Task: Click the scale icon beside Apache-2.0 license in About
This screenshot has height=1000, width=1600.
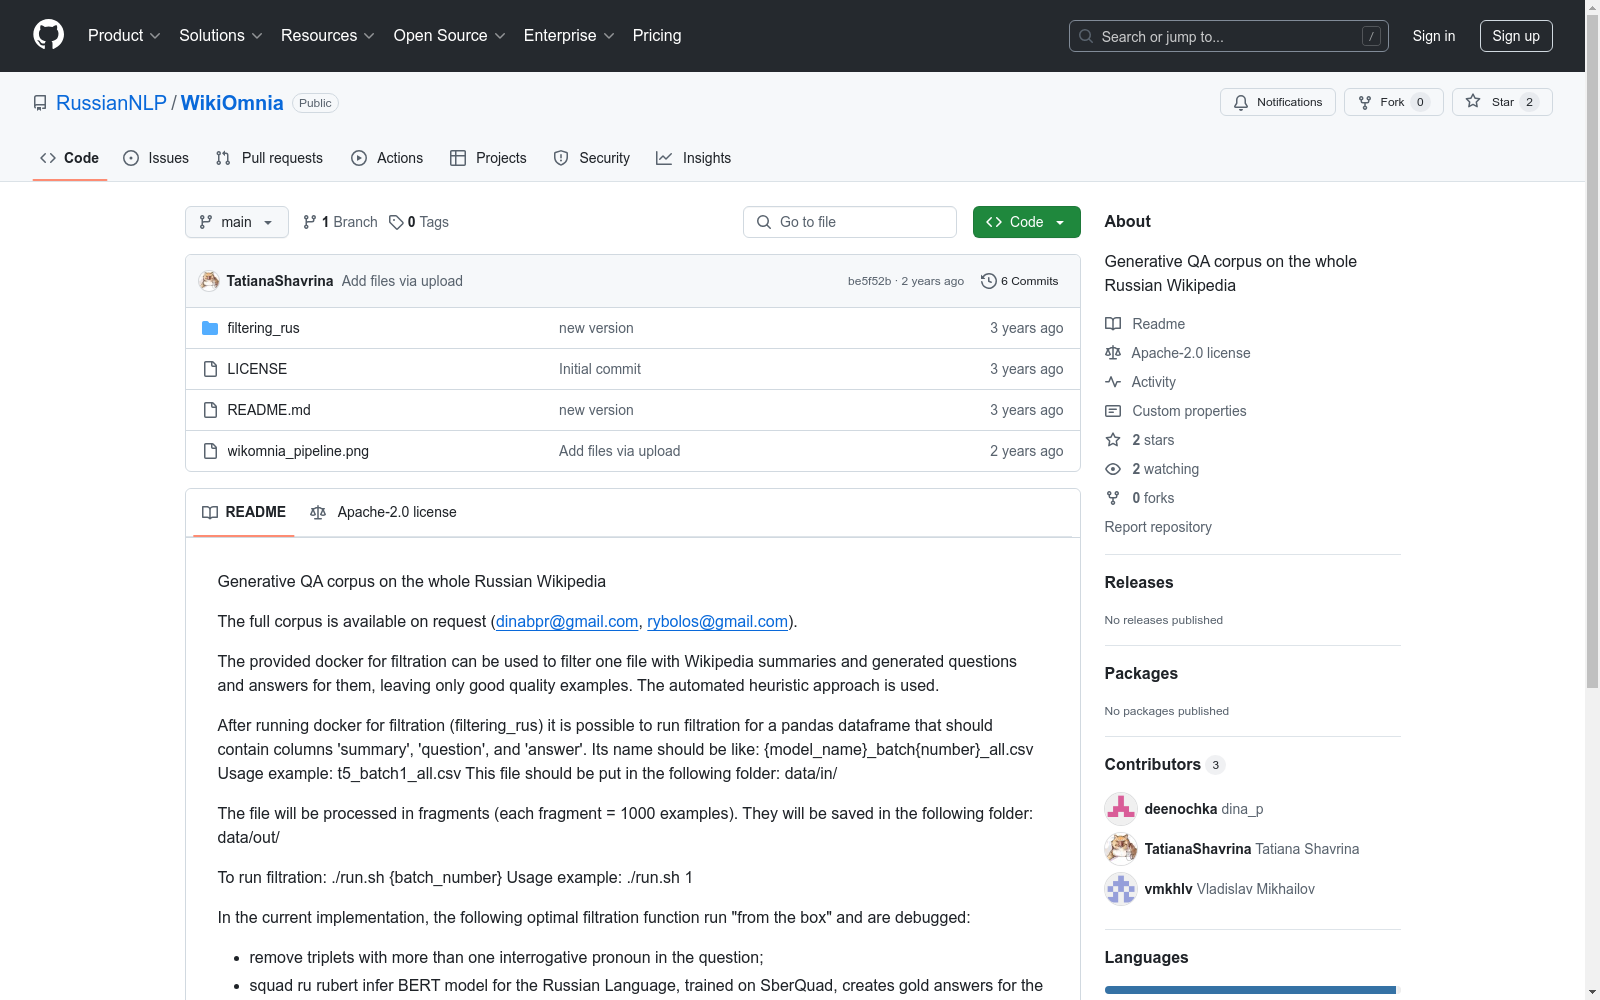Action: point(1113,353)
